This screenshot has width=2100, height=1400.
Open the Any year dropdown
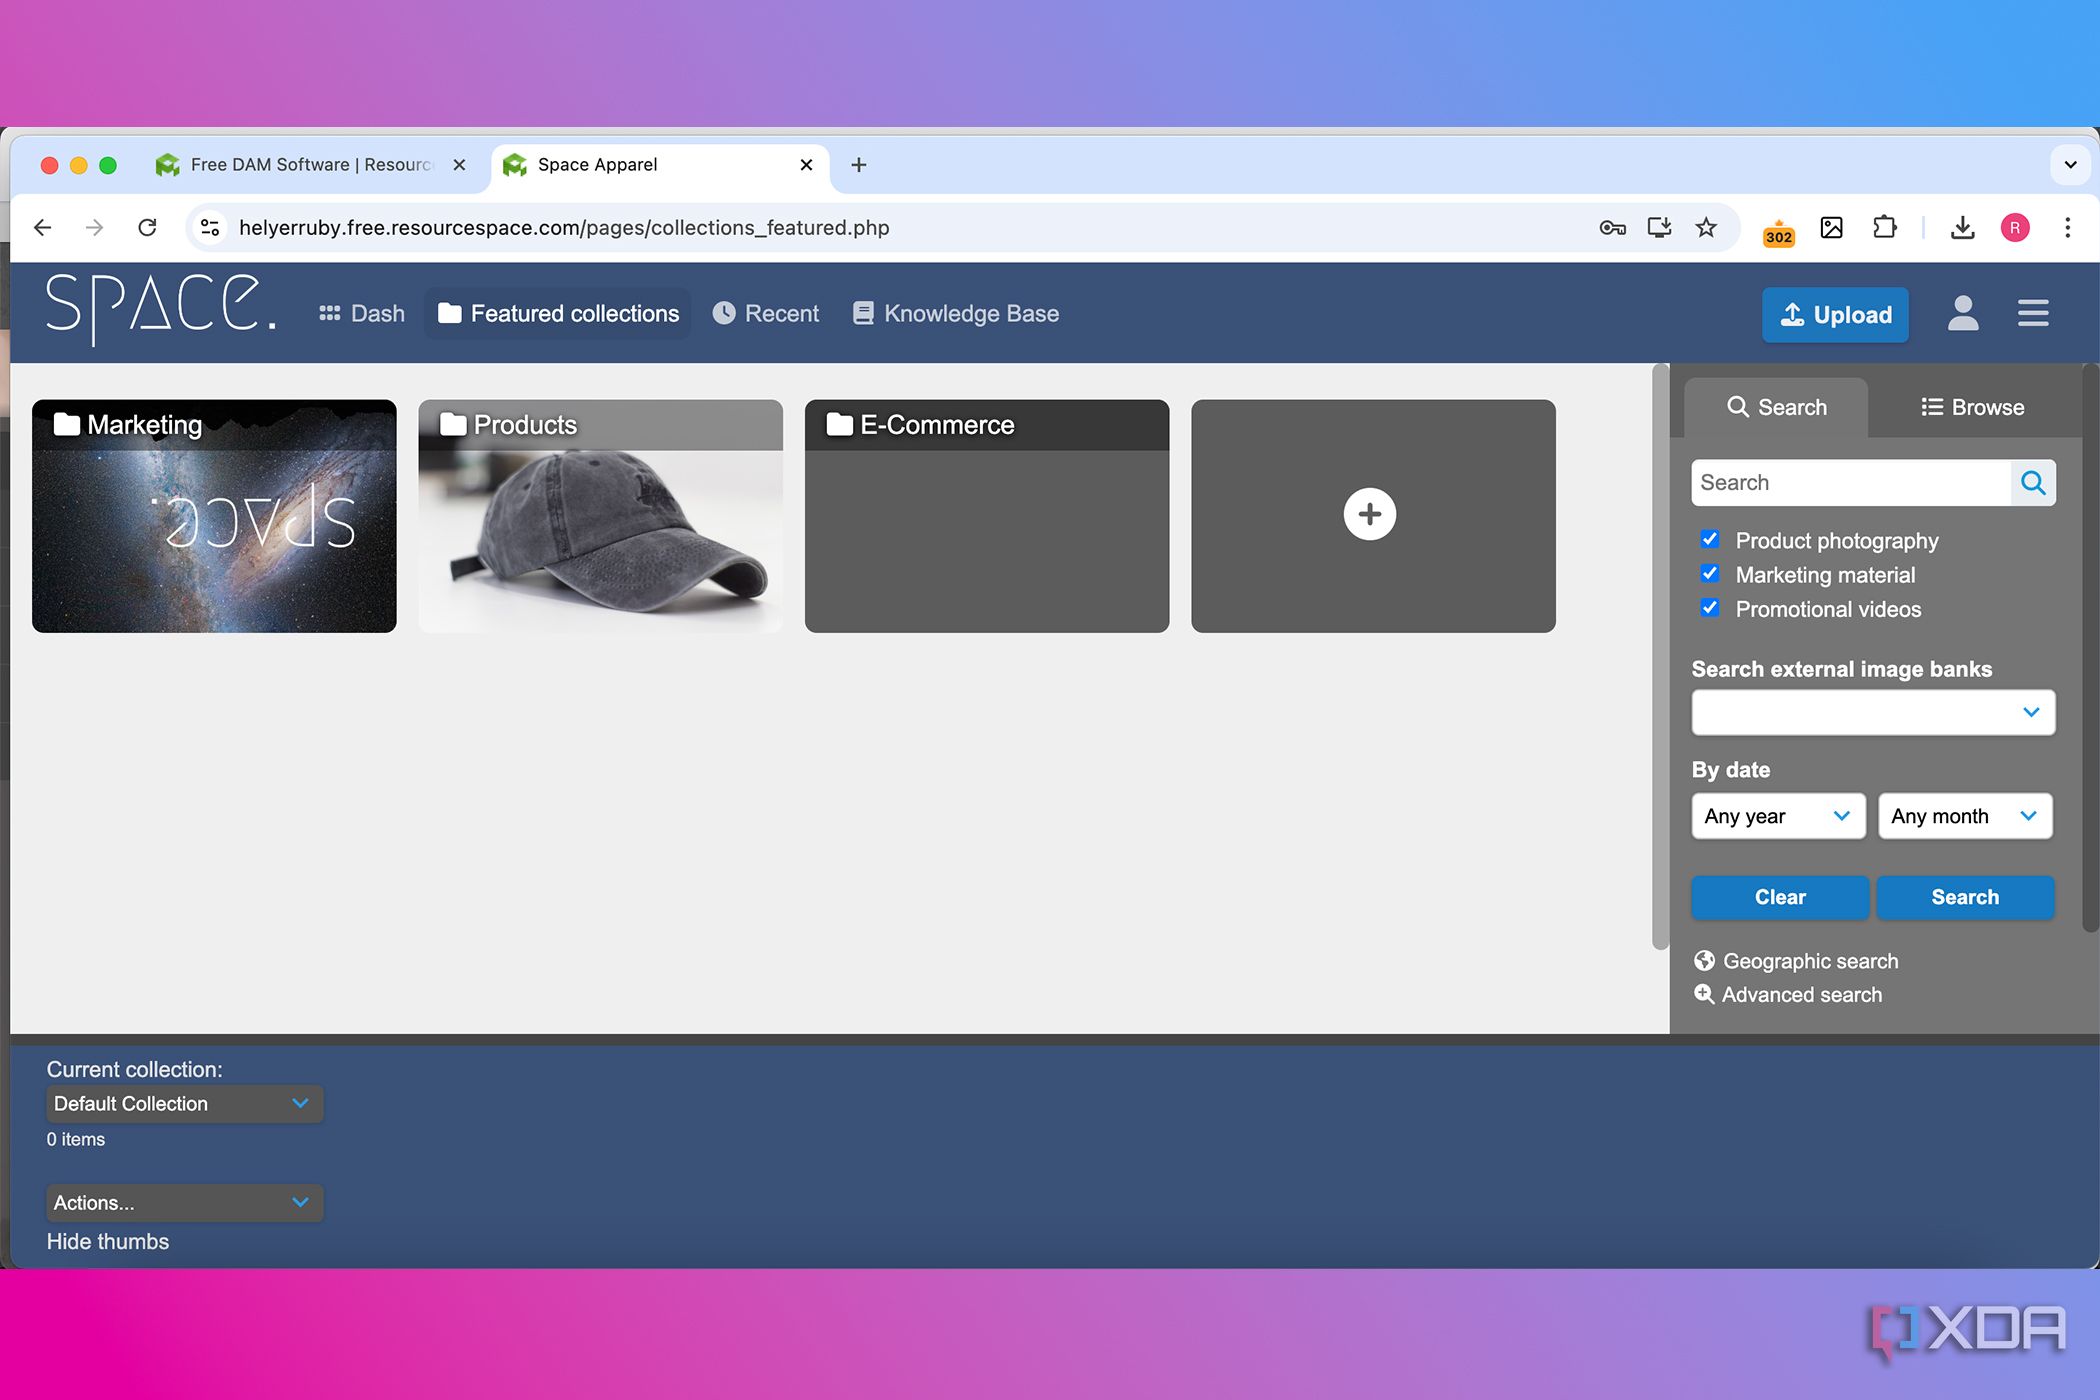click(x=1778, y=816)
